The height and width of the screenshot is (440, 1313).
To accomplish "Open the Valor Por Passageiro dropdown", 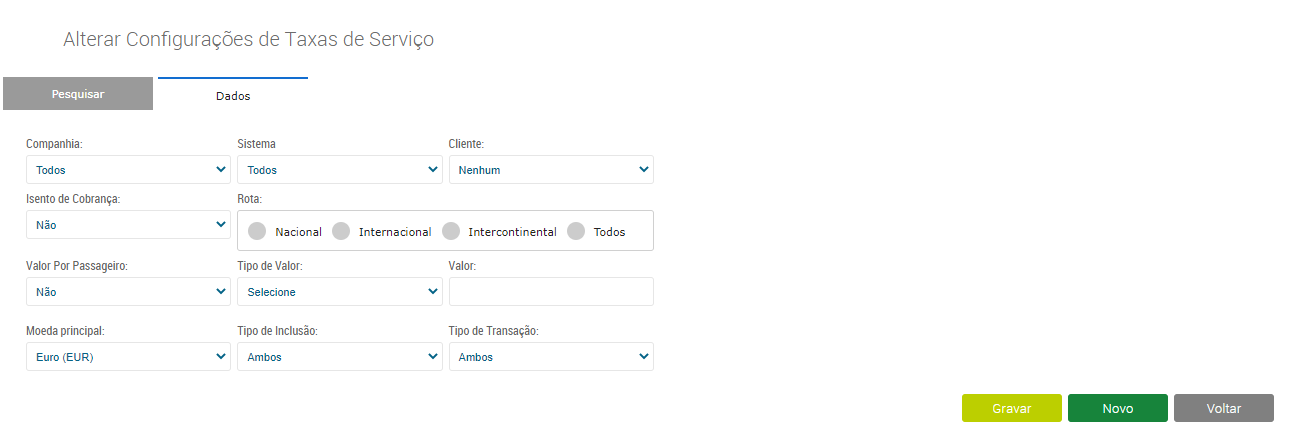I will coord(128,292).
